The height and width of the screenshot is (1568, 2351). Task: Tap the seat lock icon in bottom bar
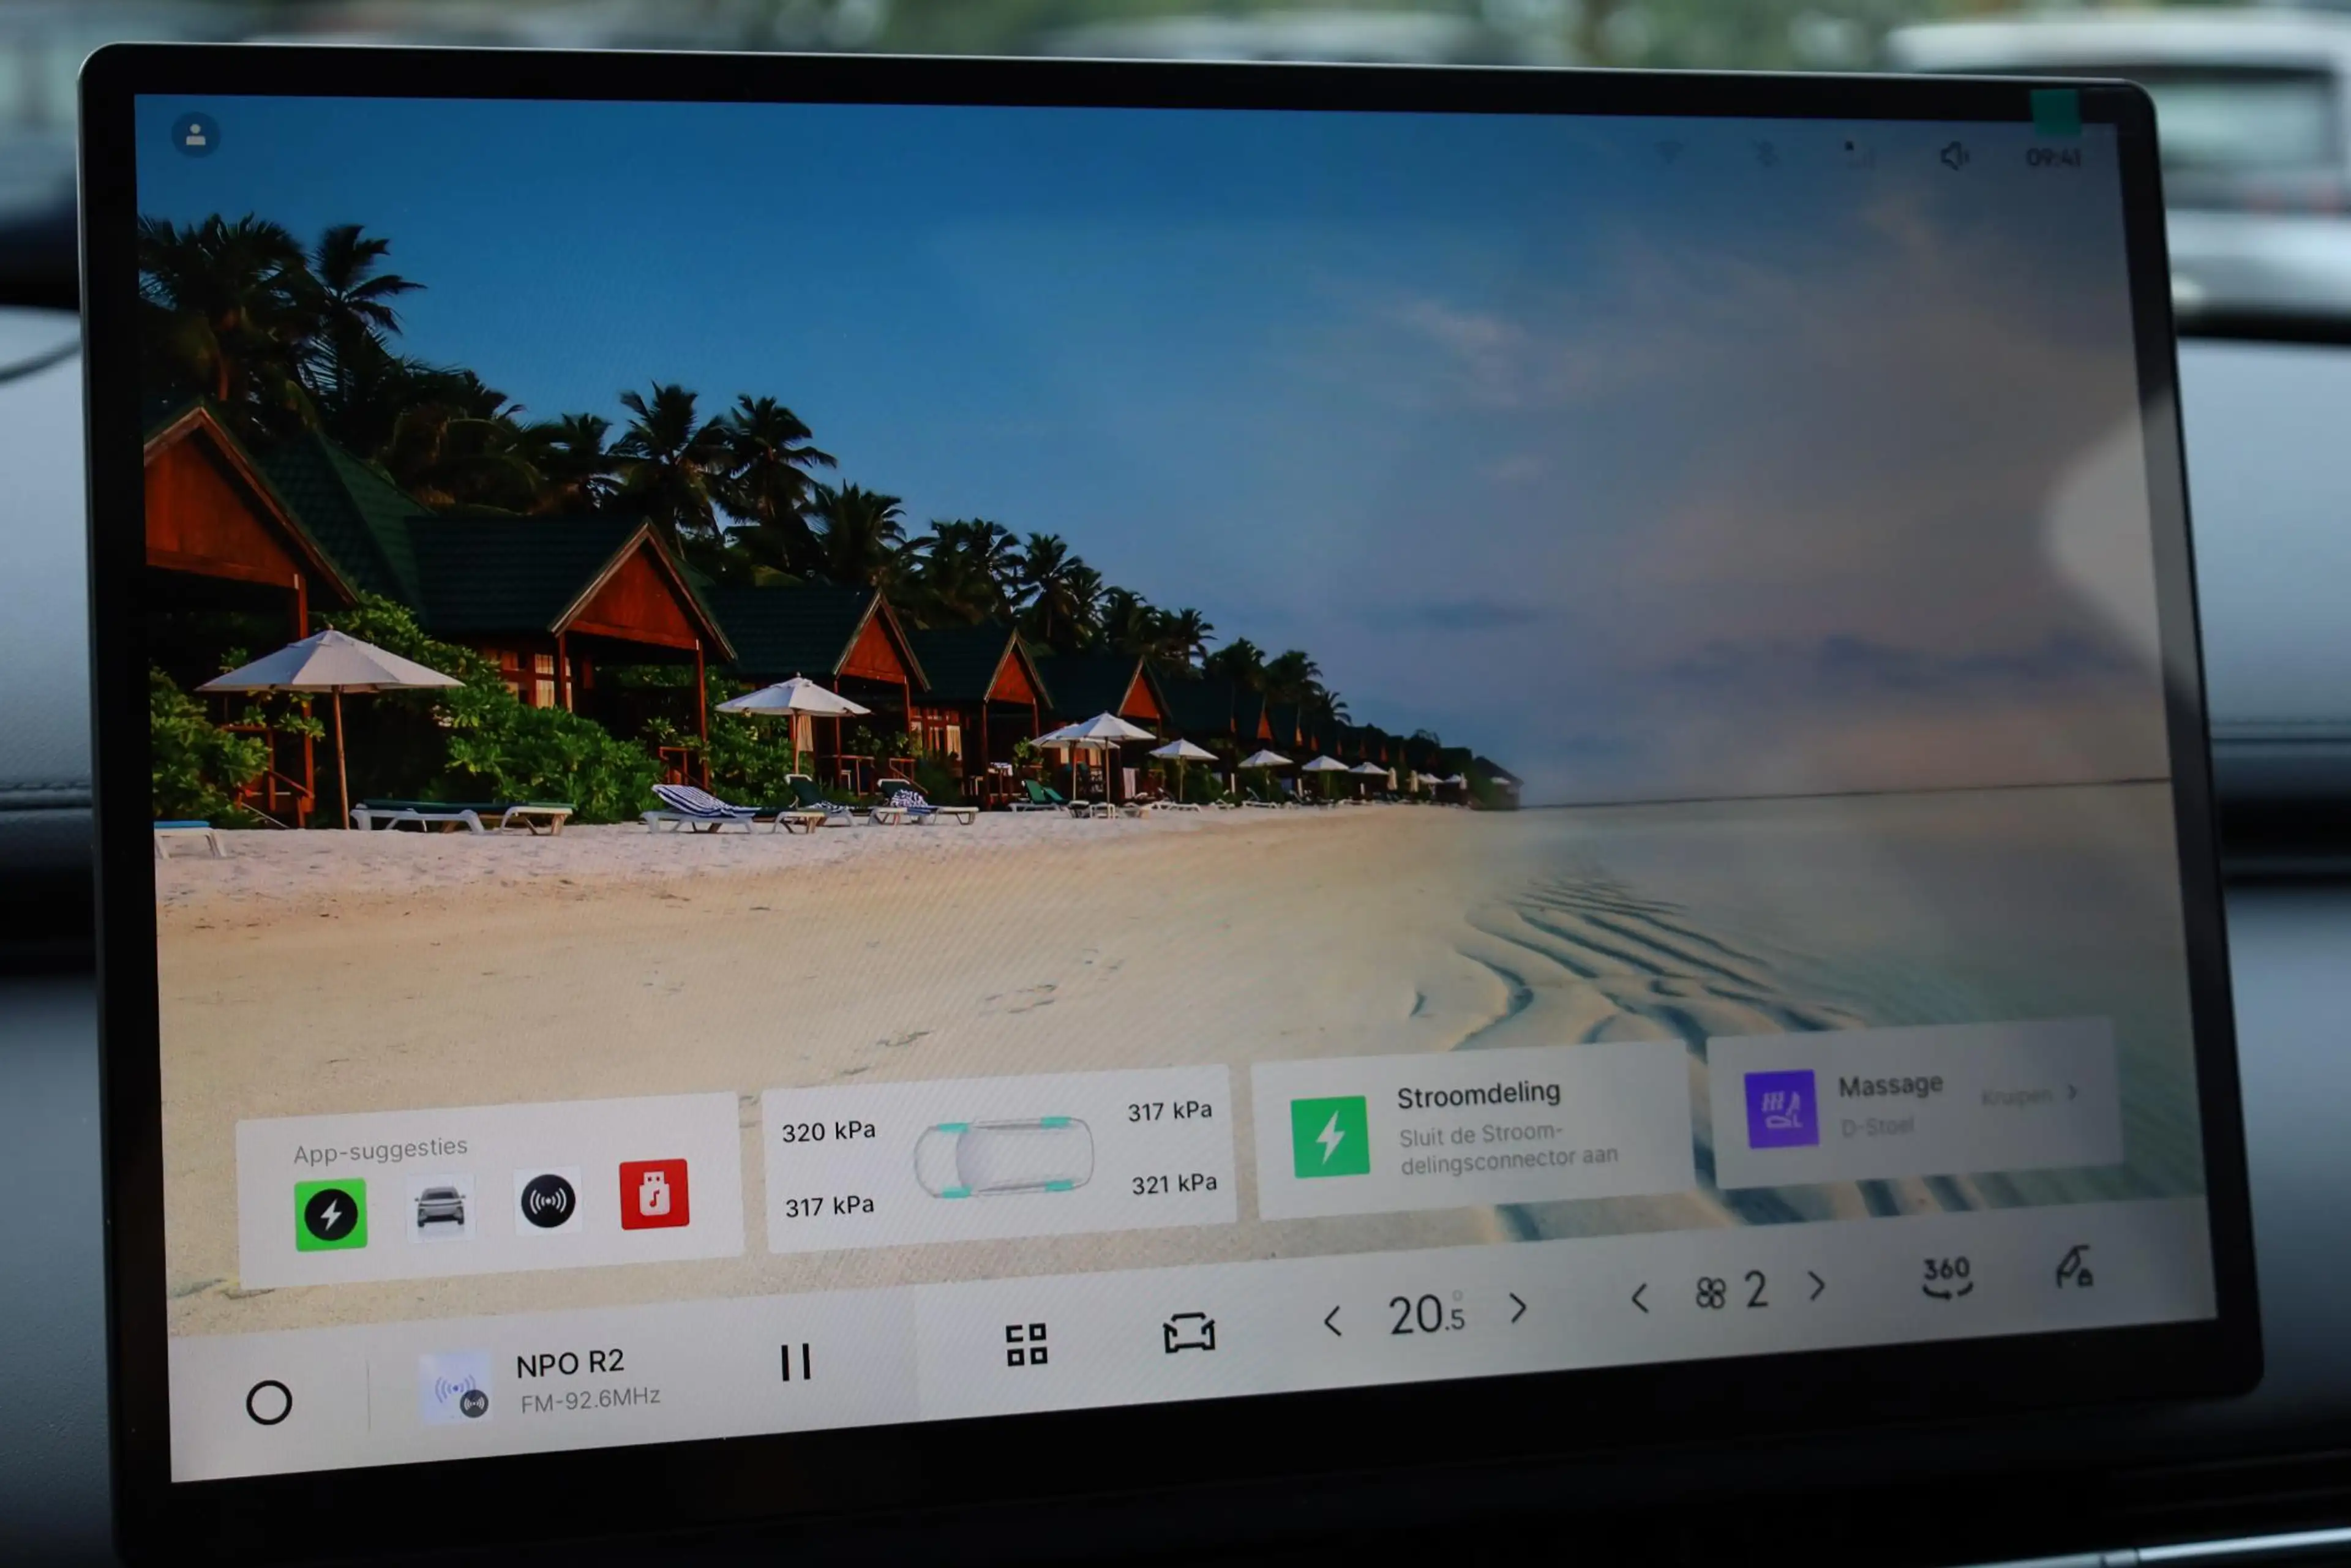pos(2074,1267)
